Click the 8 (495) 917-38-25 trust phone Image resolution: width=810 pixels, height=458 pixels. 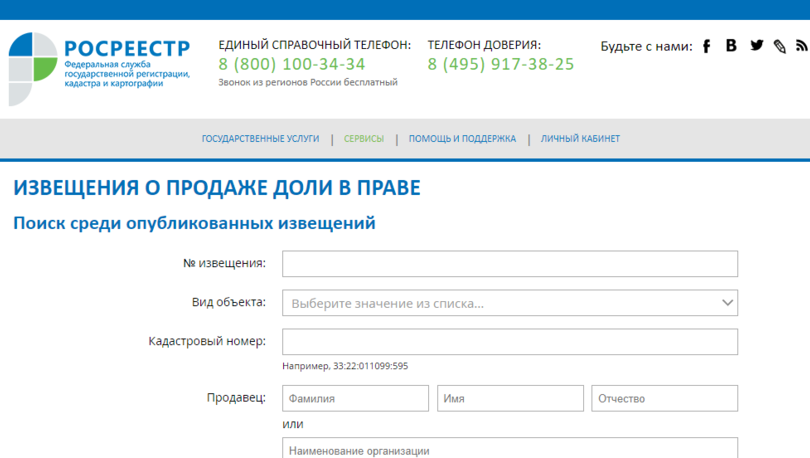501,65
